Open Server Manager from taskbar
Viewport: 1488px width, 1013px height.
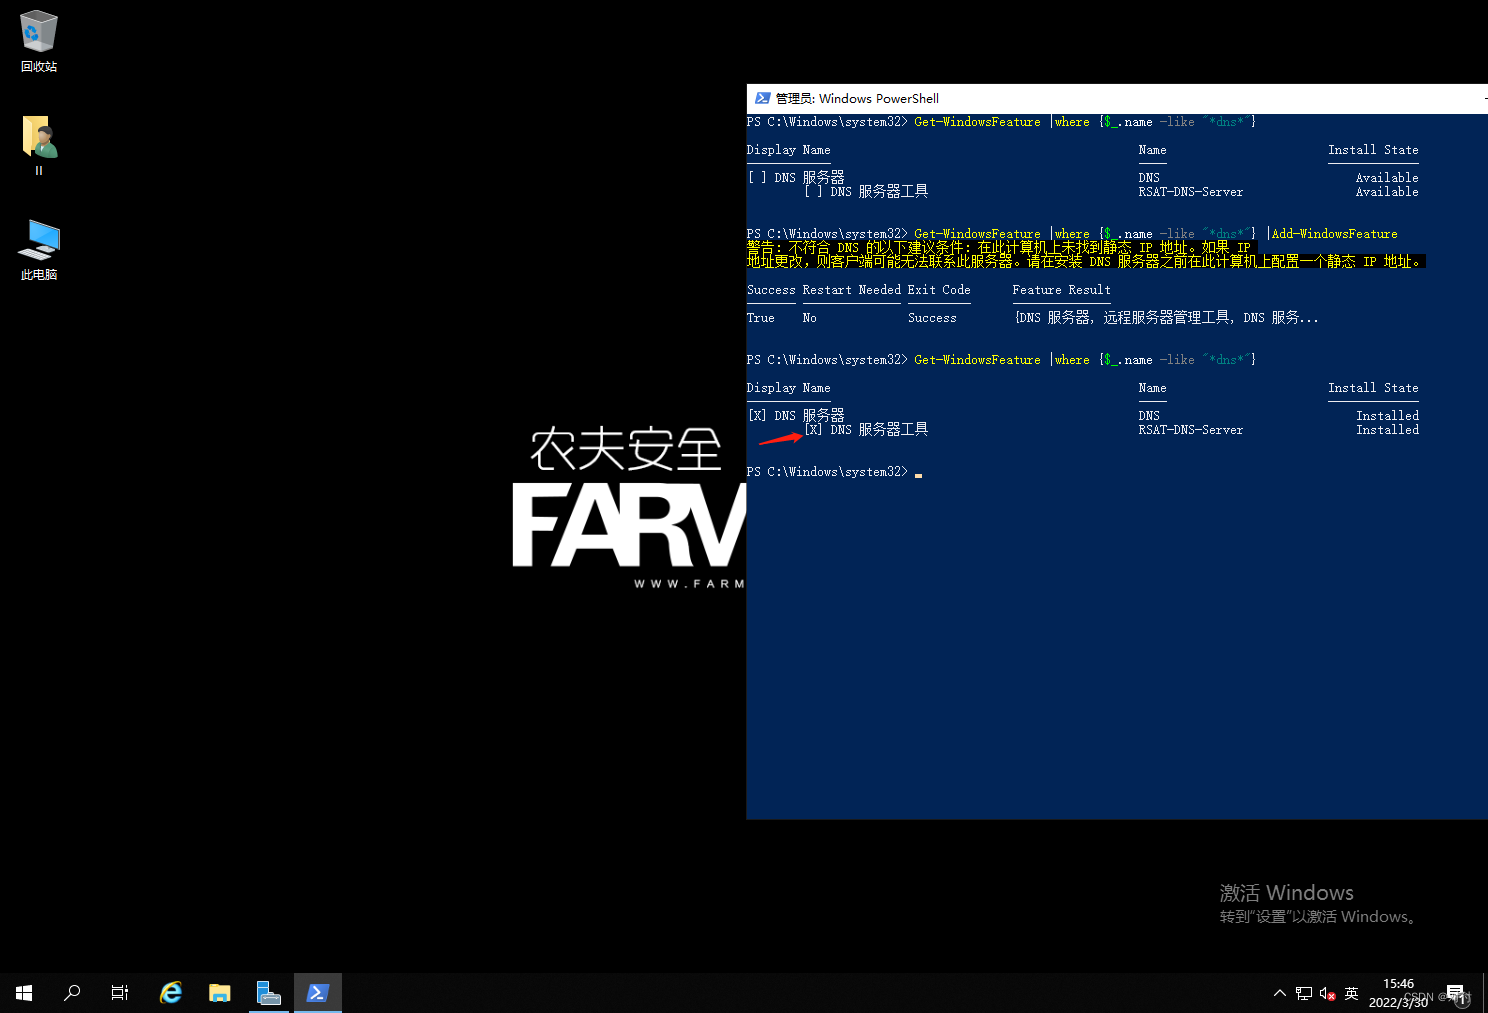click(268, 993)
